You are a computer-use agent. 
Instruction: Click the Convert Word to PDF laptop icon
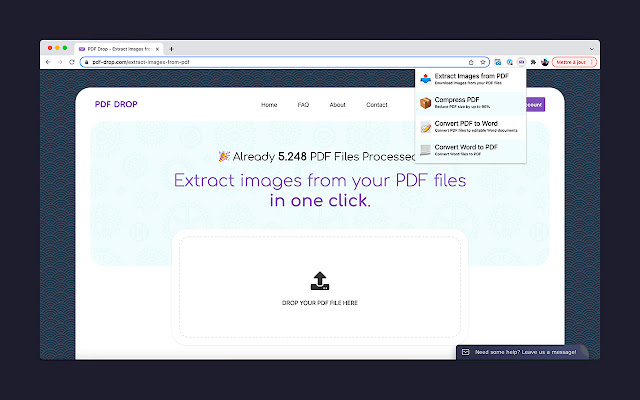click(x=425, y=150)
